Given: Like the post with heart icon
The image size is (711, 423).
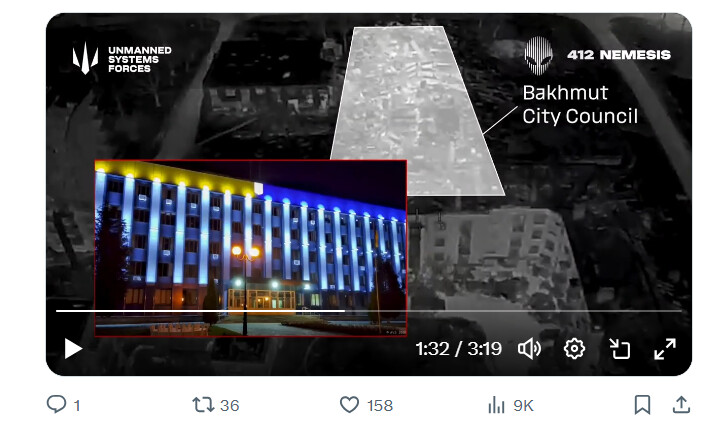Looking at the screenshot, I should 349,405.
